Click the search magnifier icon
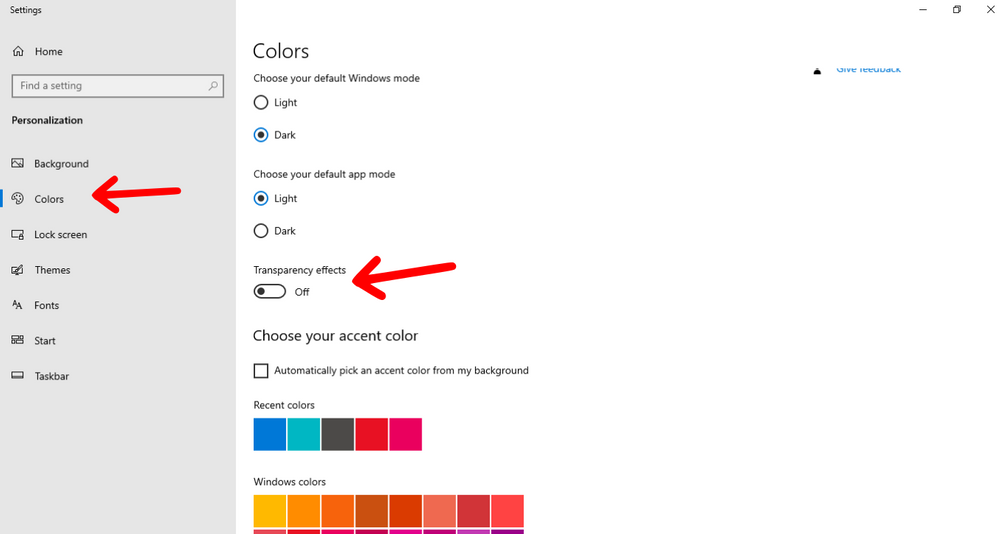The width and height of the screenshot is (1000, 534). point(213,86)
